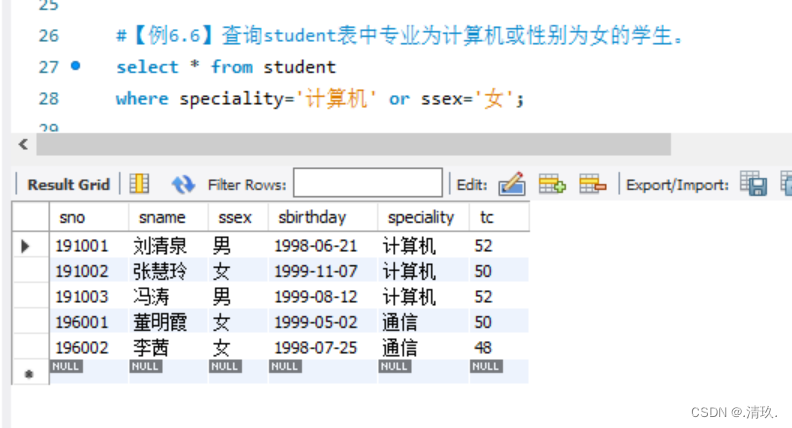Viewport: 792px width, 428px height.
Task: Delete selected rows with the remove icon
Action: pyautogui.click(x=592, y=183)
